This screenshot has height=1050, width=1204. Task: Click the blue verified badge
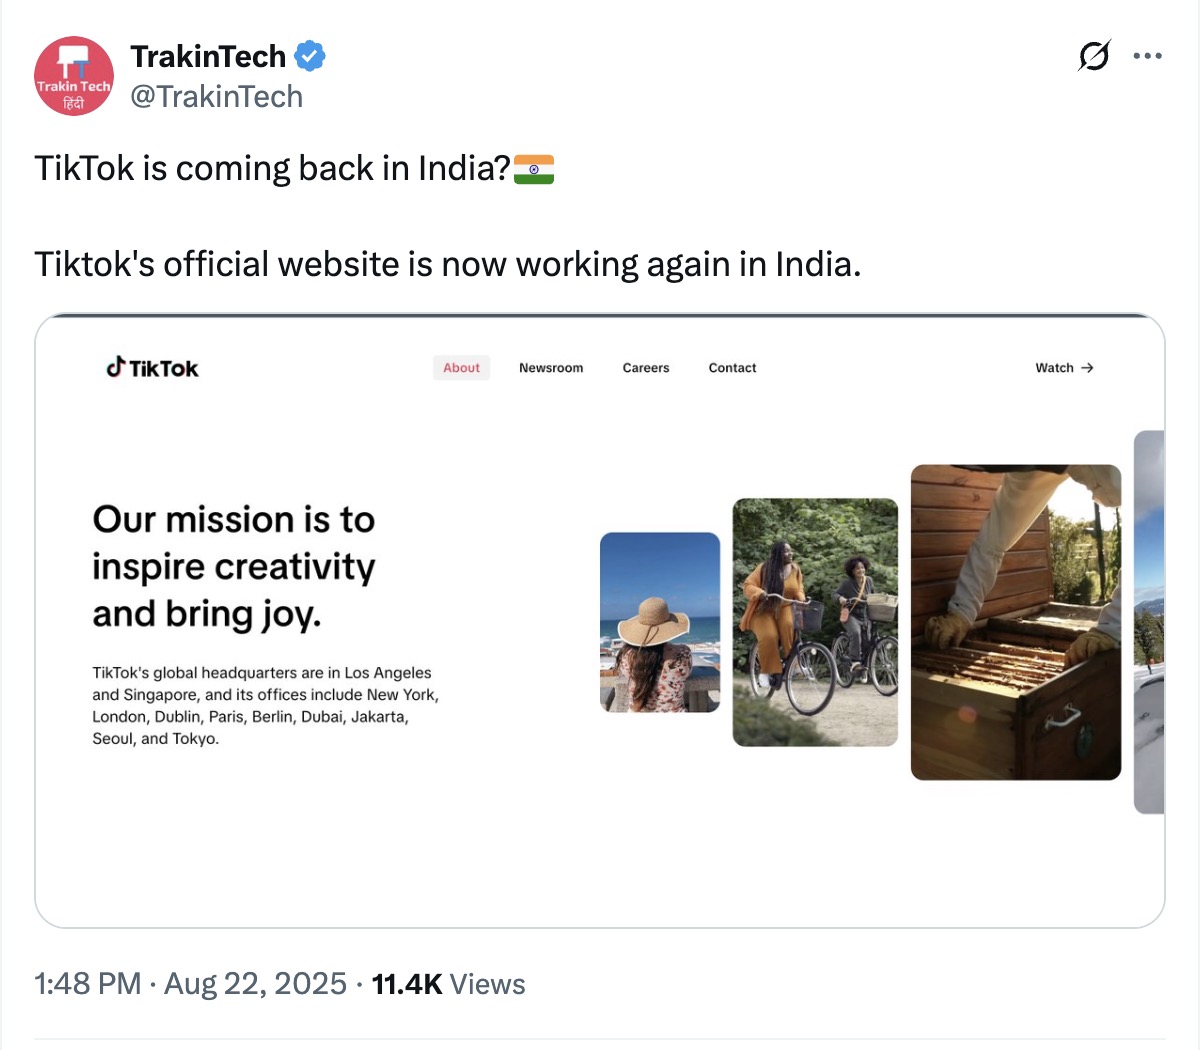pyautogui.click(x=310, y=56)
